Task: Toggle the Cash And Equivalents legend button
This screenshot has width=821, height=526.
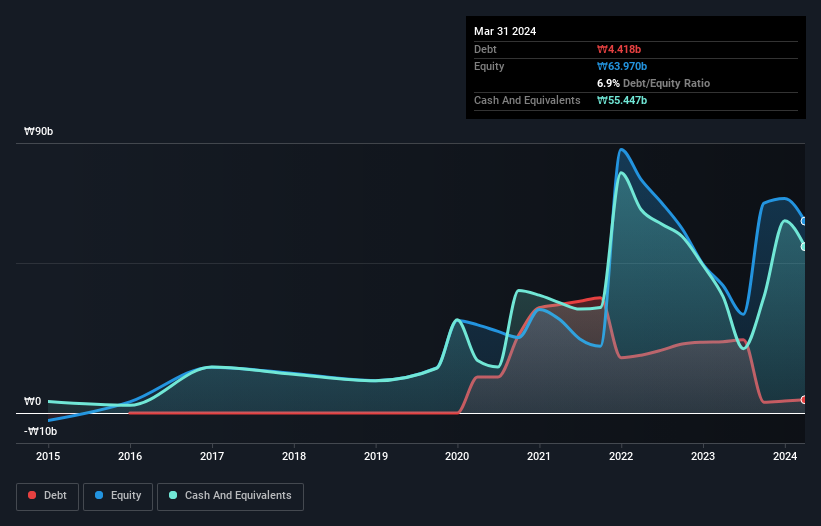Action: click(230, 496)
